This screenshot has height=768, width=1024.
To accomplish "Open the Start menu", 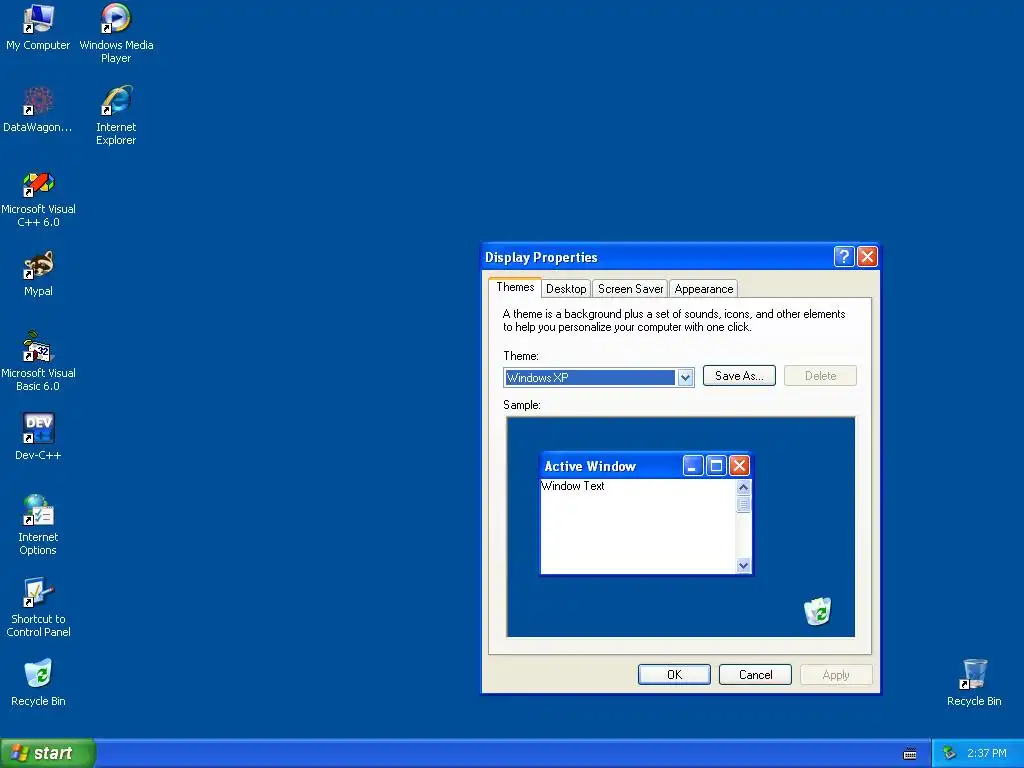I will (48, 753).
